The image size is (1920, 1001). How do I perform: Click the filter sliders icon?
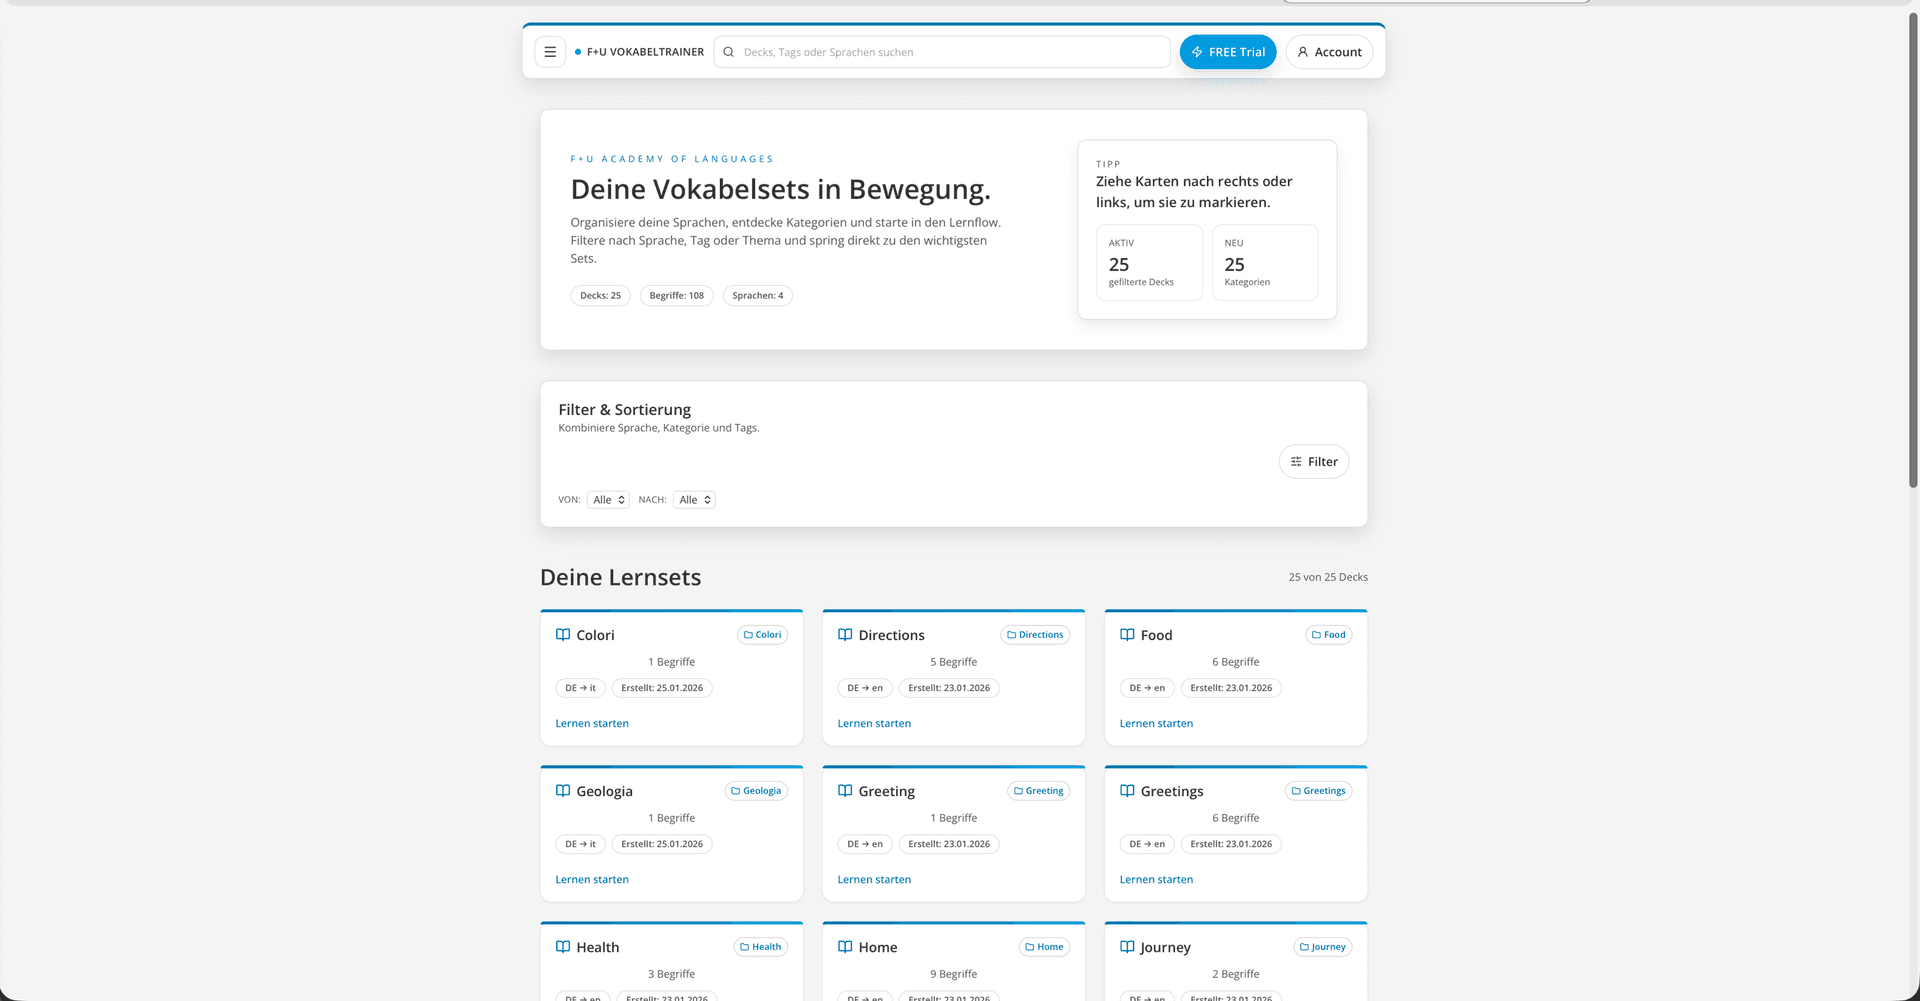tap(1297, 461)
